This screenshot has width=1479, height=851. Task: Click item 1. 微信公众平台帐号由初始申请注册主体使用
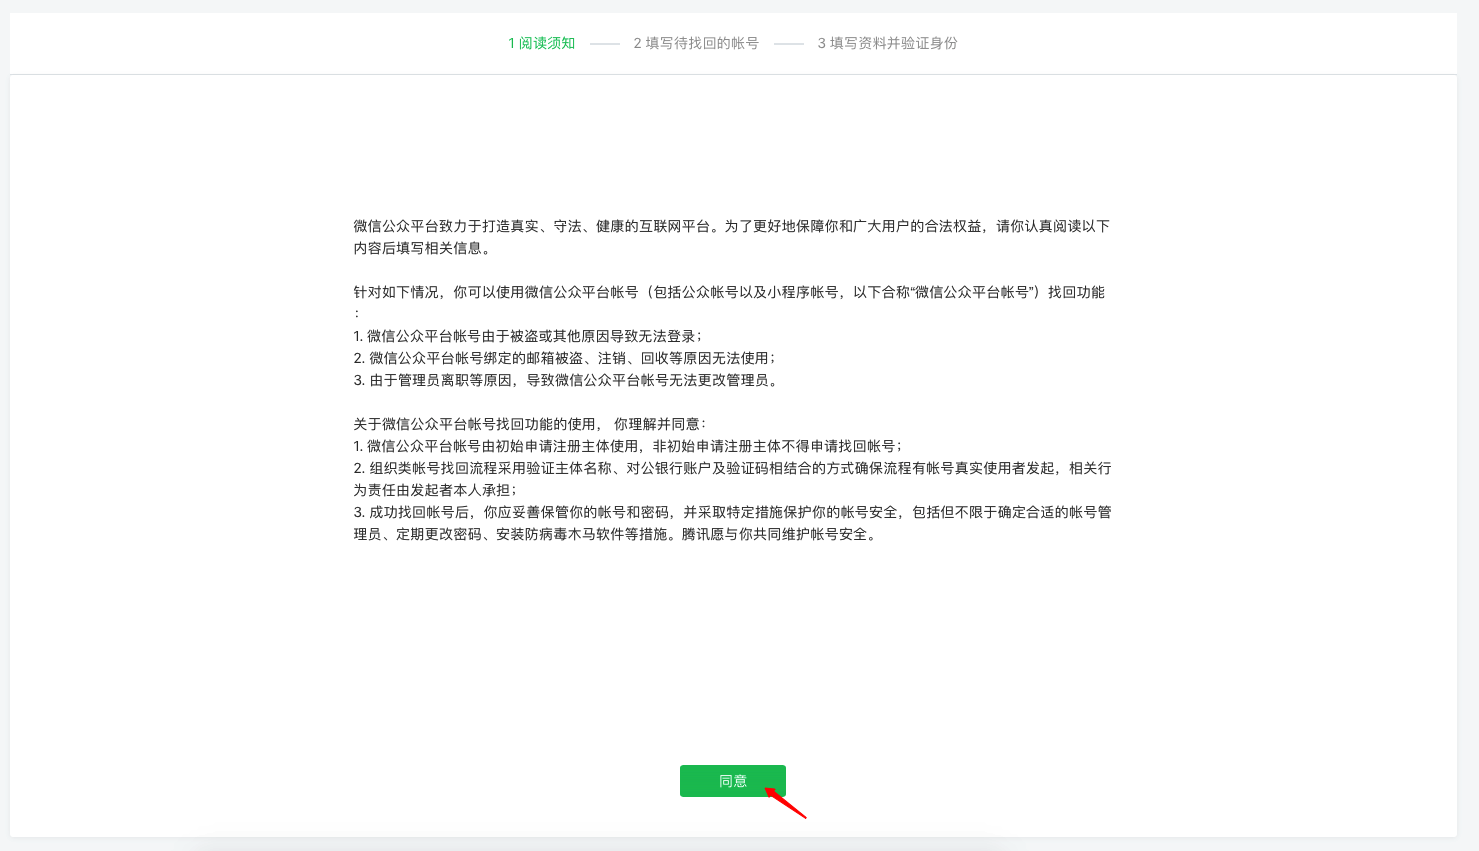[628, 446]
